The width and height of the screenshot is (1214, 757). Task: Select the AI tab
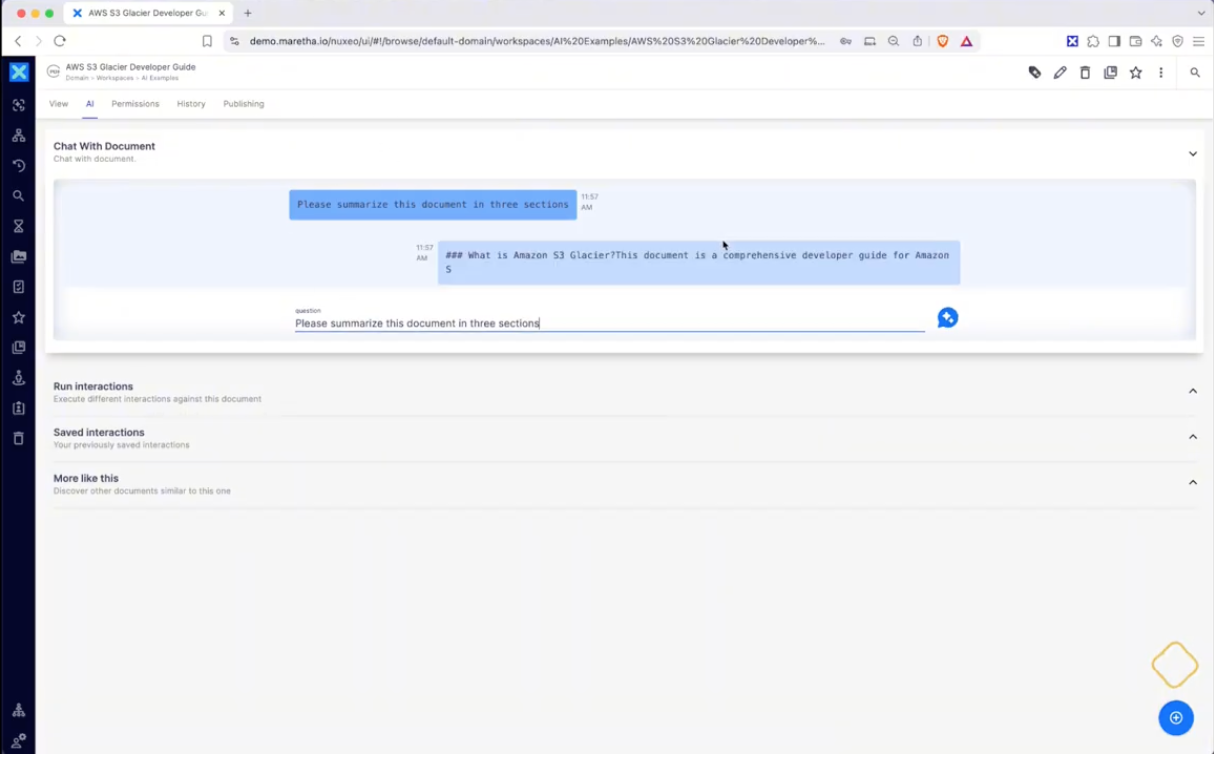click(x=90, y=104)
